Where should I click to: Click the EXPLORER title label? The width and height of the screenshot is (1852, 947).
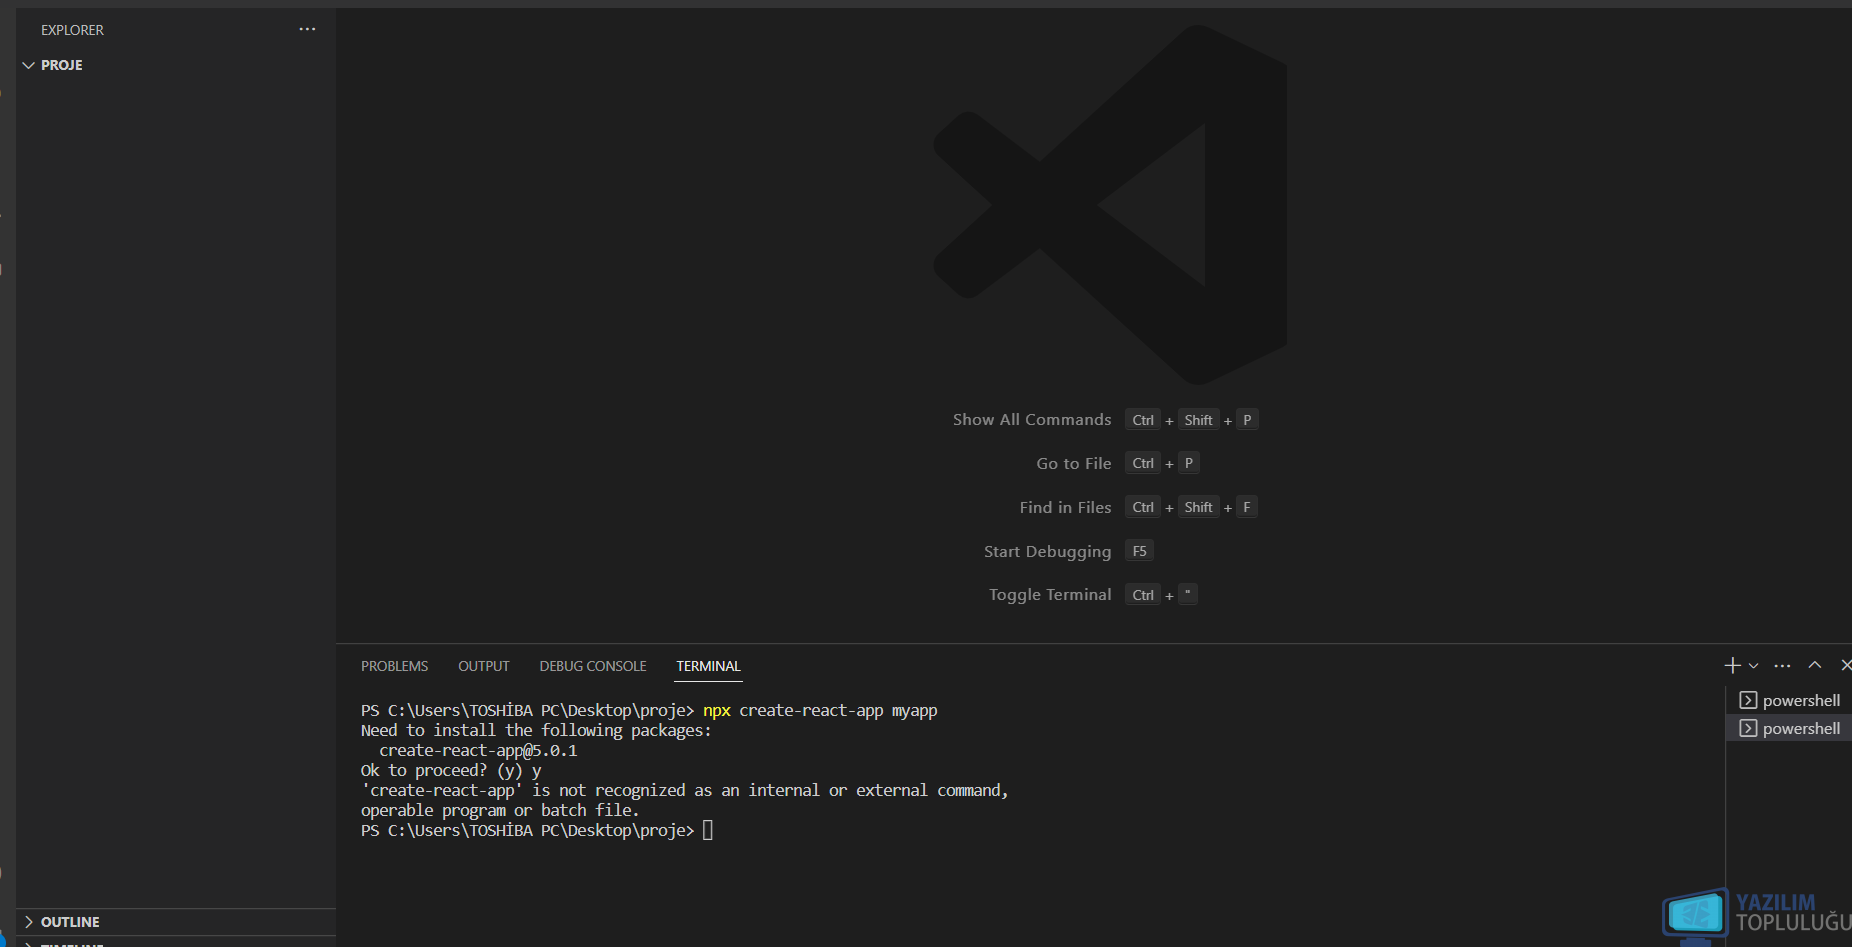(72, 30)
